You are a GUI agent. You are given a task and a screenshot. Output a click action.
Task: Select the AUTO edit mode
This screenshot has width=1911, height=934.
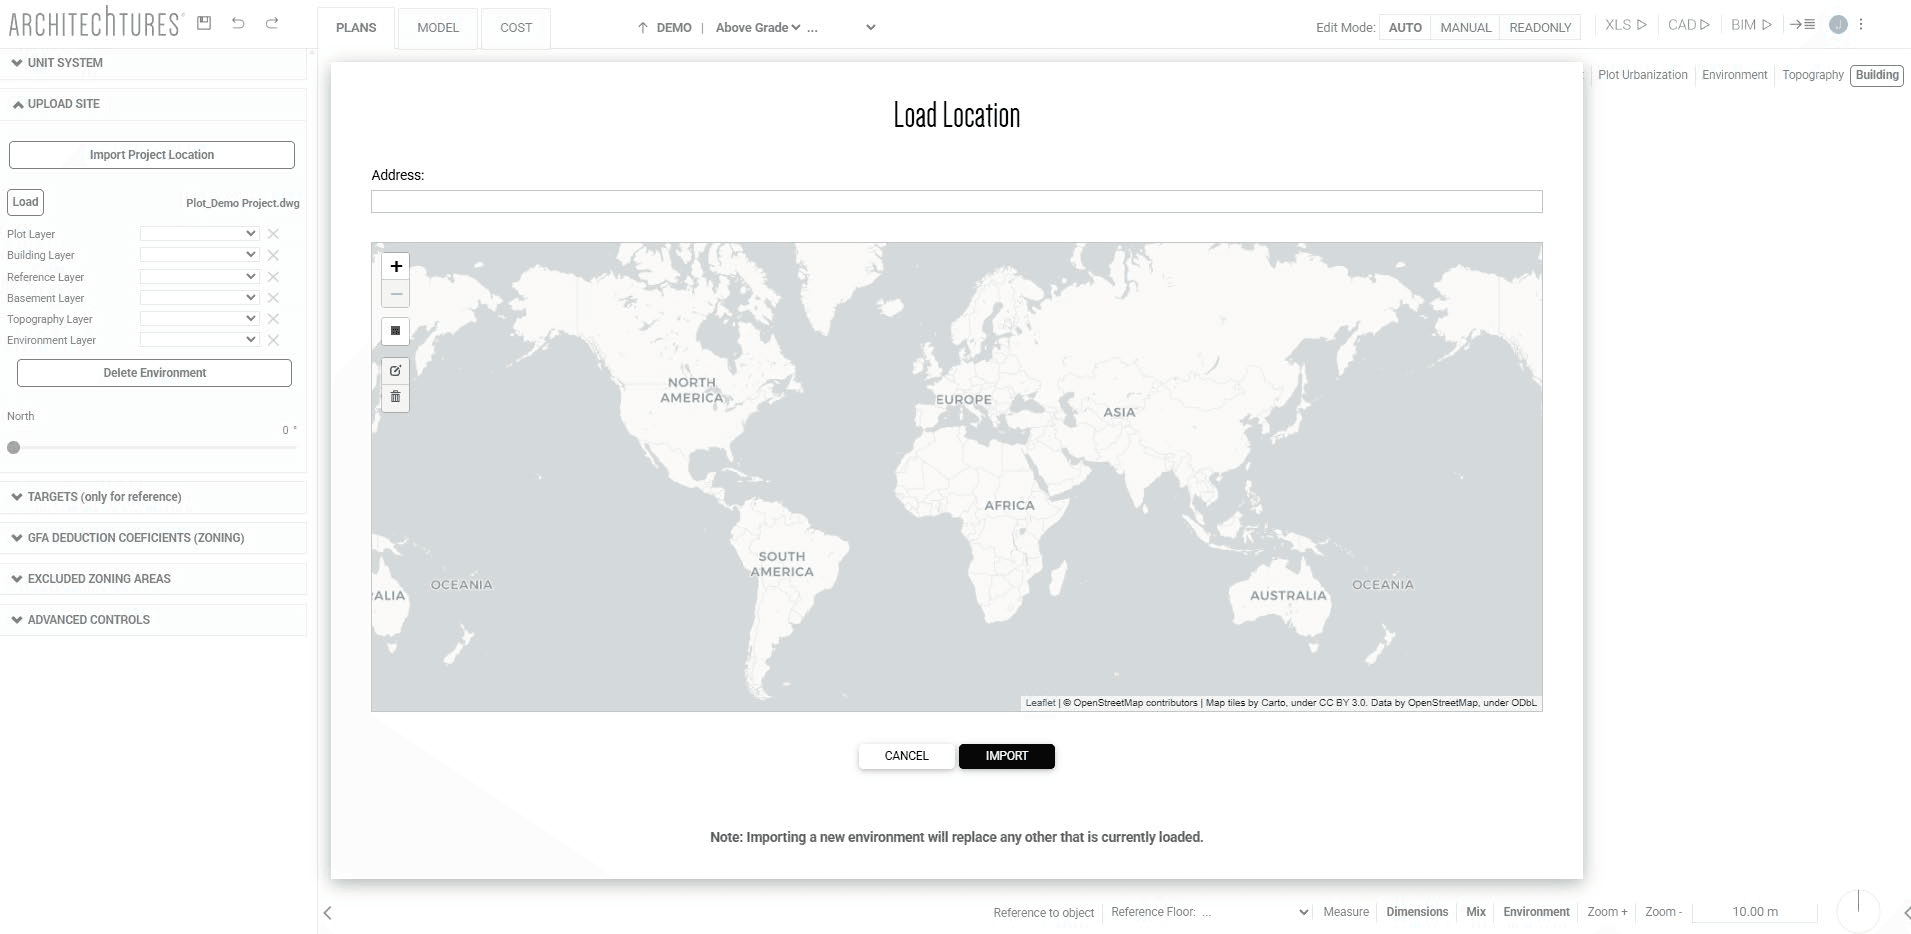[x=1404, y=27]
